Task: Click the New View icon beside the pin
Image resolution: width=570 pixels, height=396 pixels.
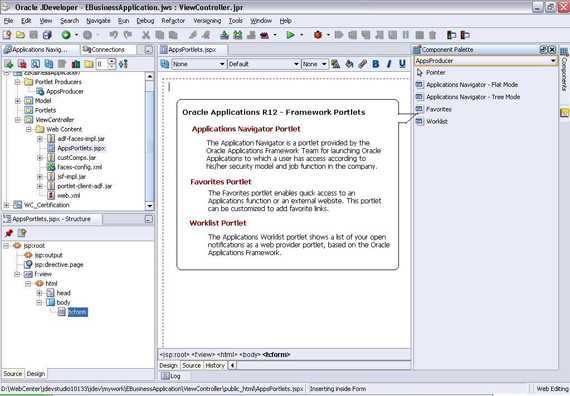Action: point(22,233)
